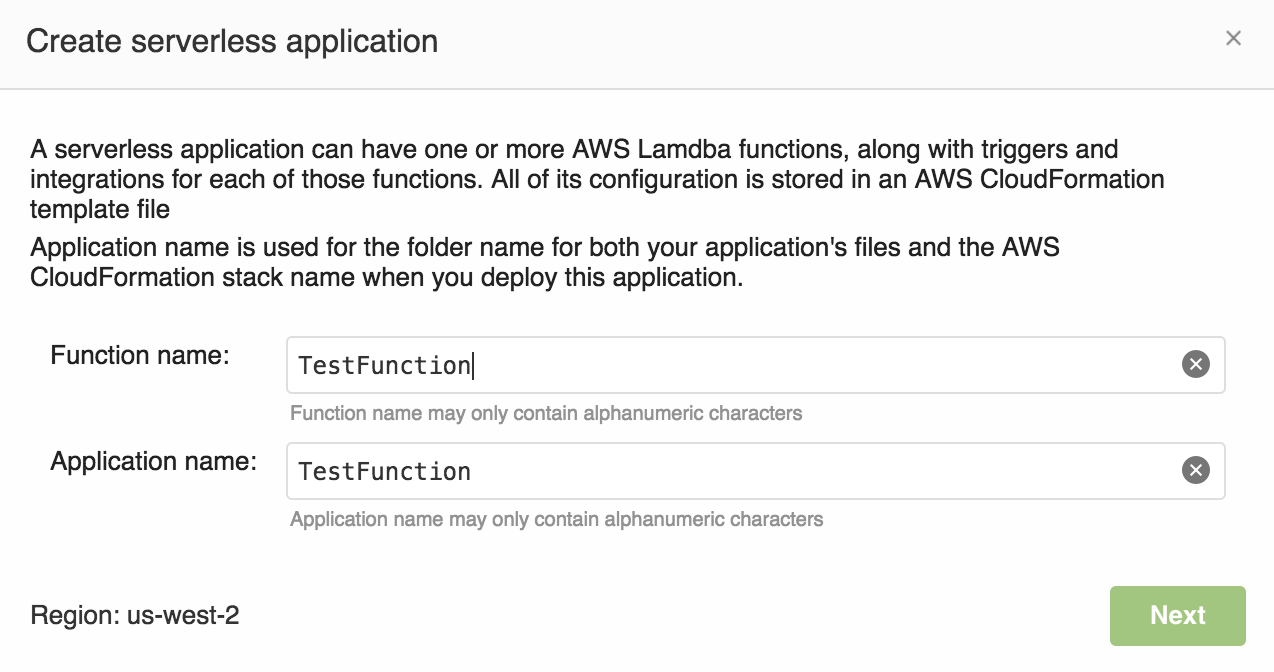The height and width of the screenshot is (672, 1274).
Task: Click the Create serverless application title
Action: [233, 42]
